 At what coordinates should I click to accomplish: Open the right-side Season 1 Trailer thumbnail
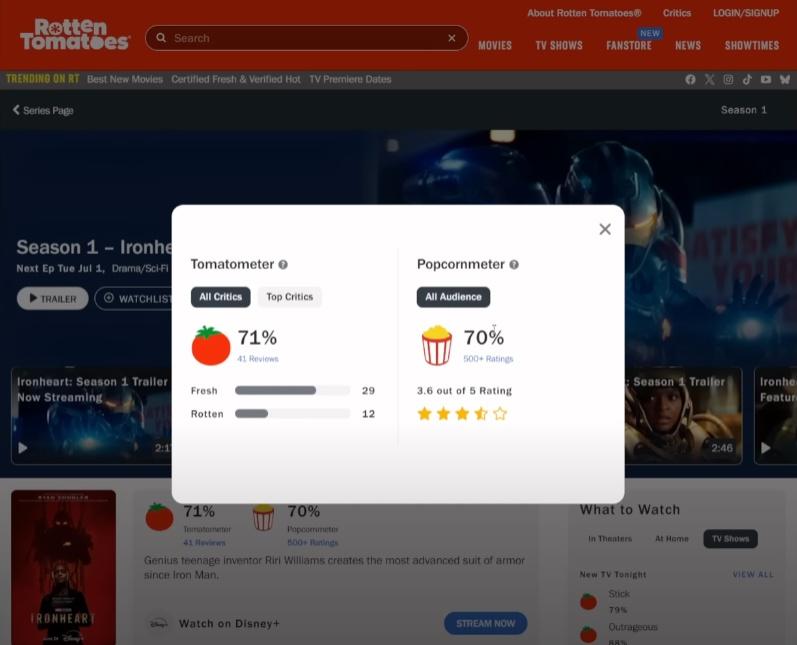[x=683, y=415]
